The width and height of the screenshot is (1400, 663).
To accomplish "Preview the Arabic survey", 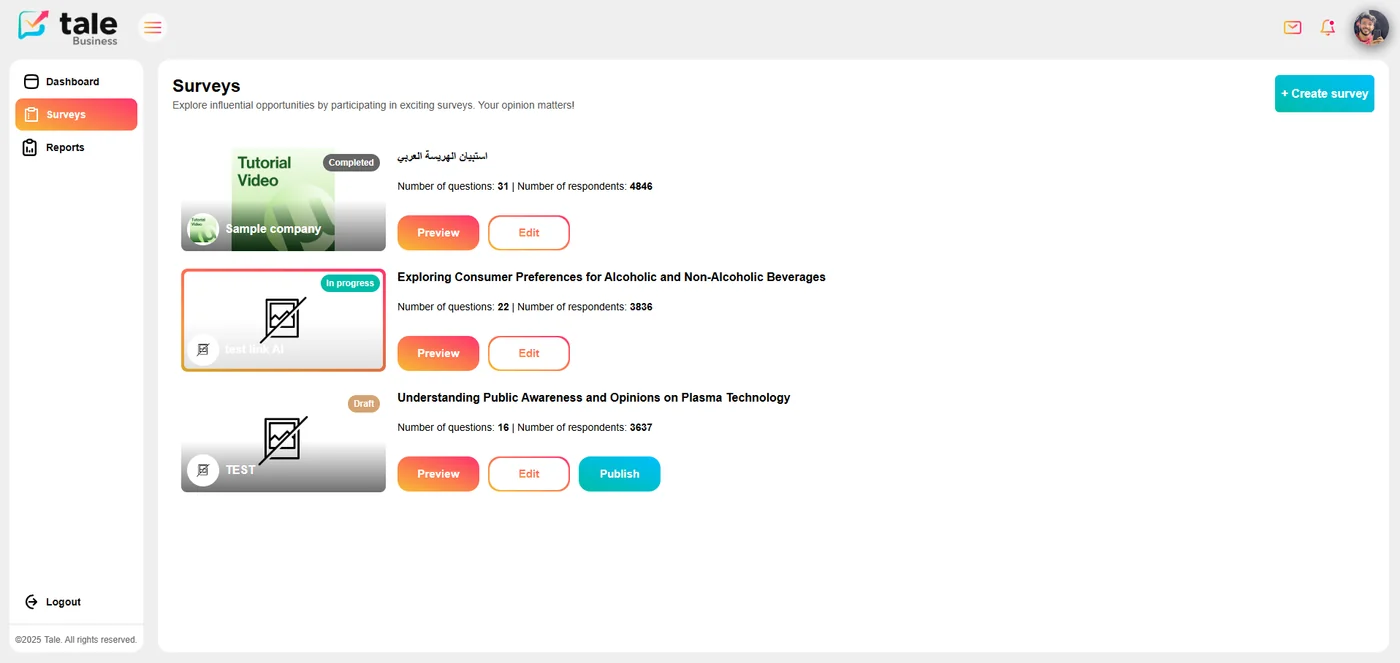I will (438, 233).
